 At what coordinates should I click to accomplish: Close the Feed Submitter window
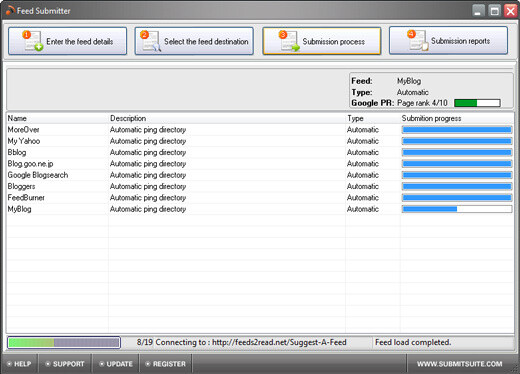point(510,11)
